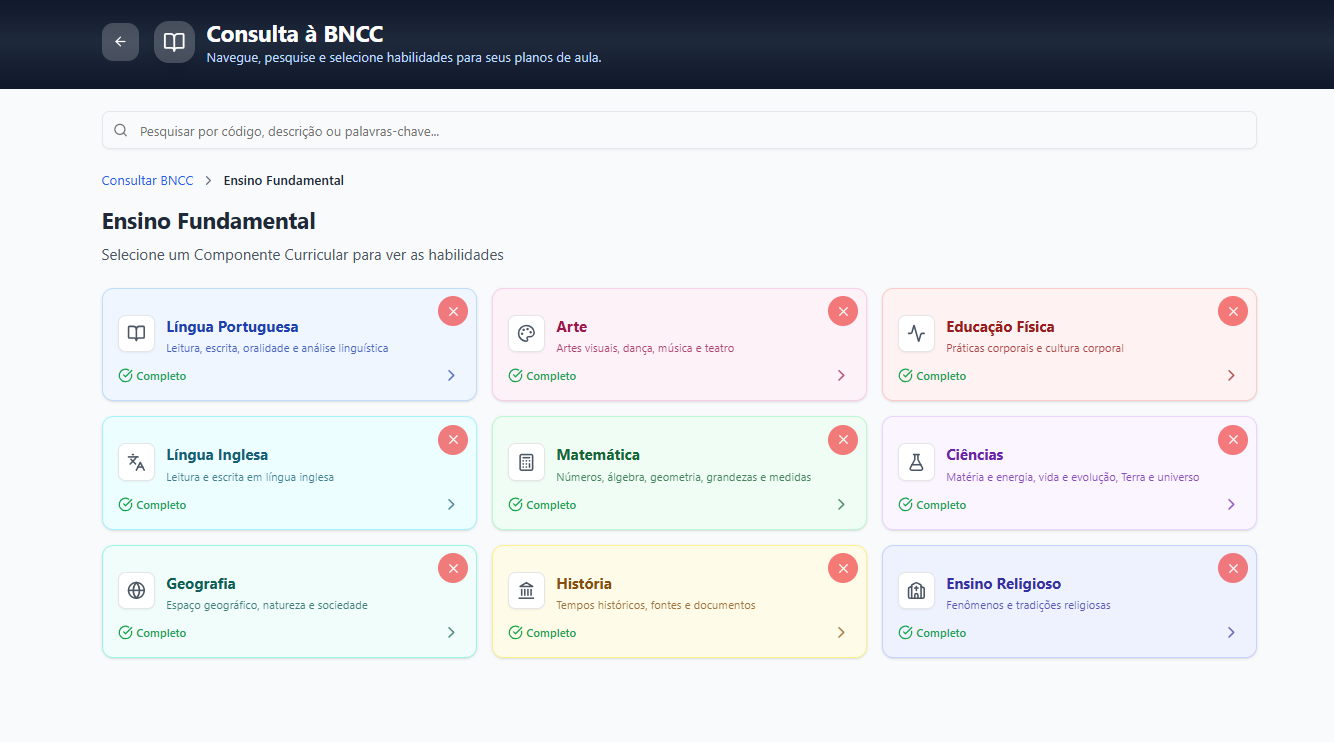This screenshot has height=742, width=1334.
Task: Click the check-circle icon on Matemática card
Action: coord(515,505)
